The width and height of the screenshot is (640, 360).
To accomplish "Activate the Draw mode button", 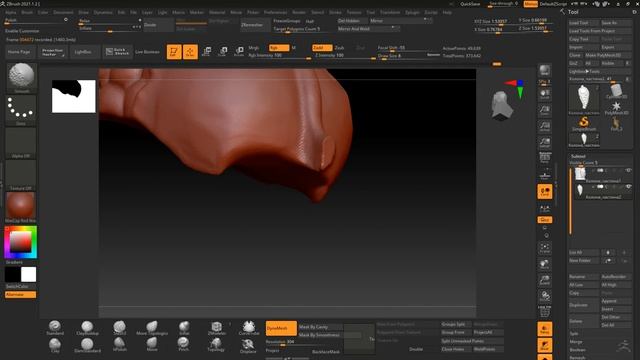I will [190, 52].
